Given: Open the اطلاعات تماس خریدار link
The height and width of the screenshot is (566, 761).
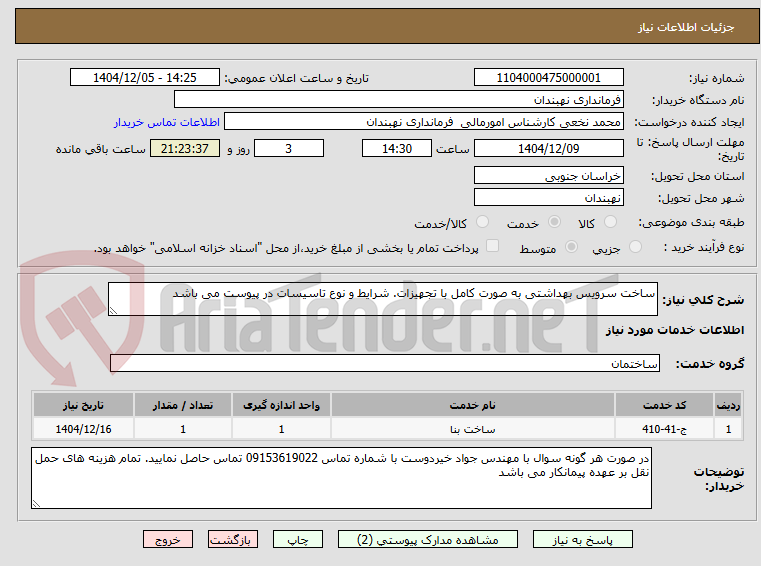Looking at the screenshot, I should click(167, 122).
